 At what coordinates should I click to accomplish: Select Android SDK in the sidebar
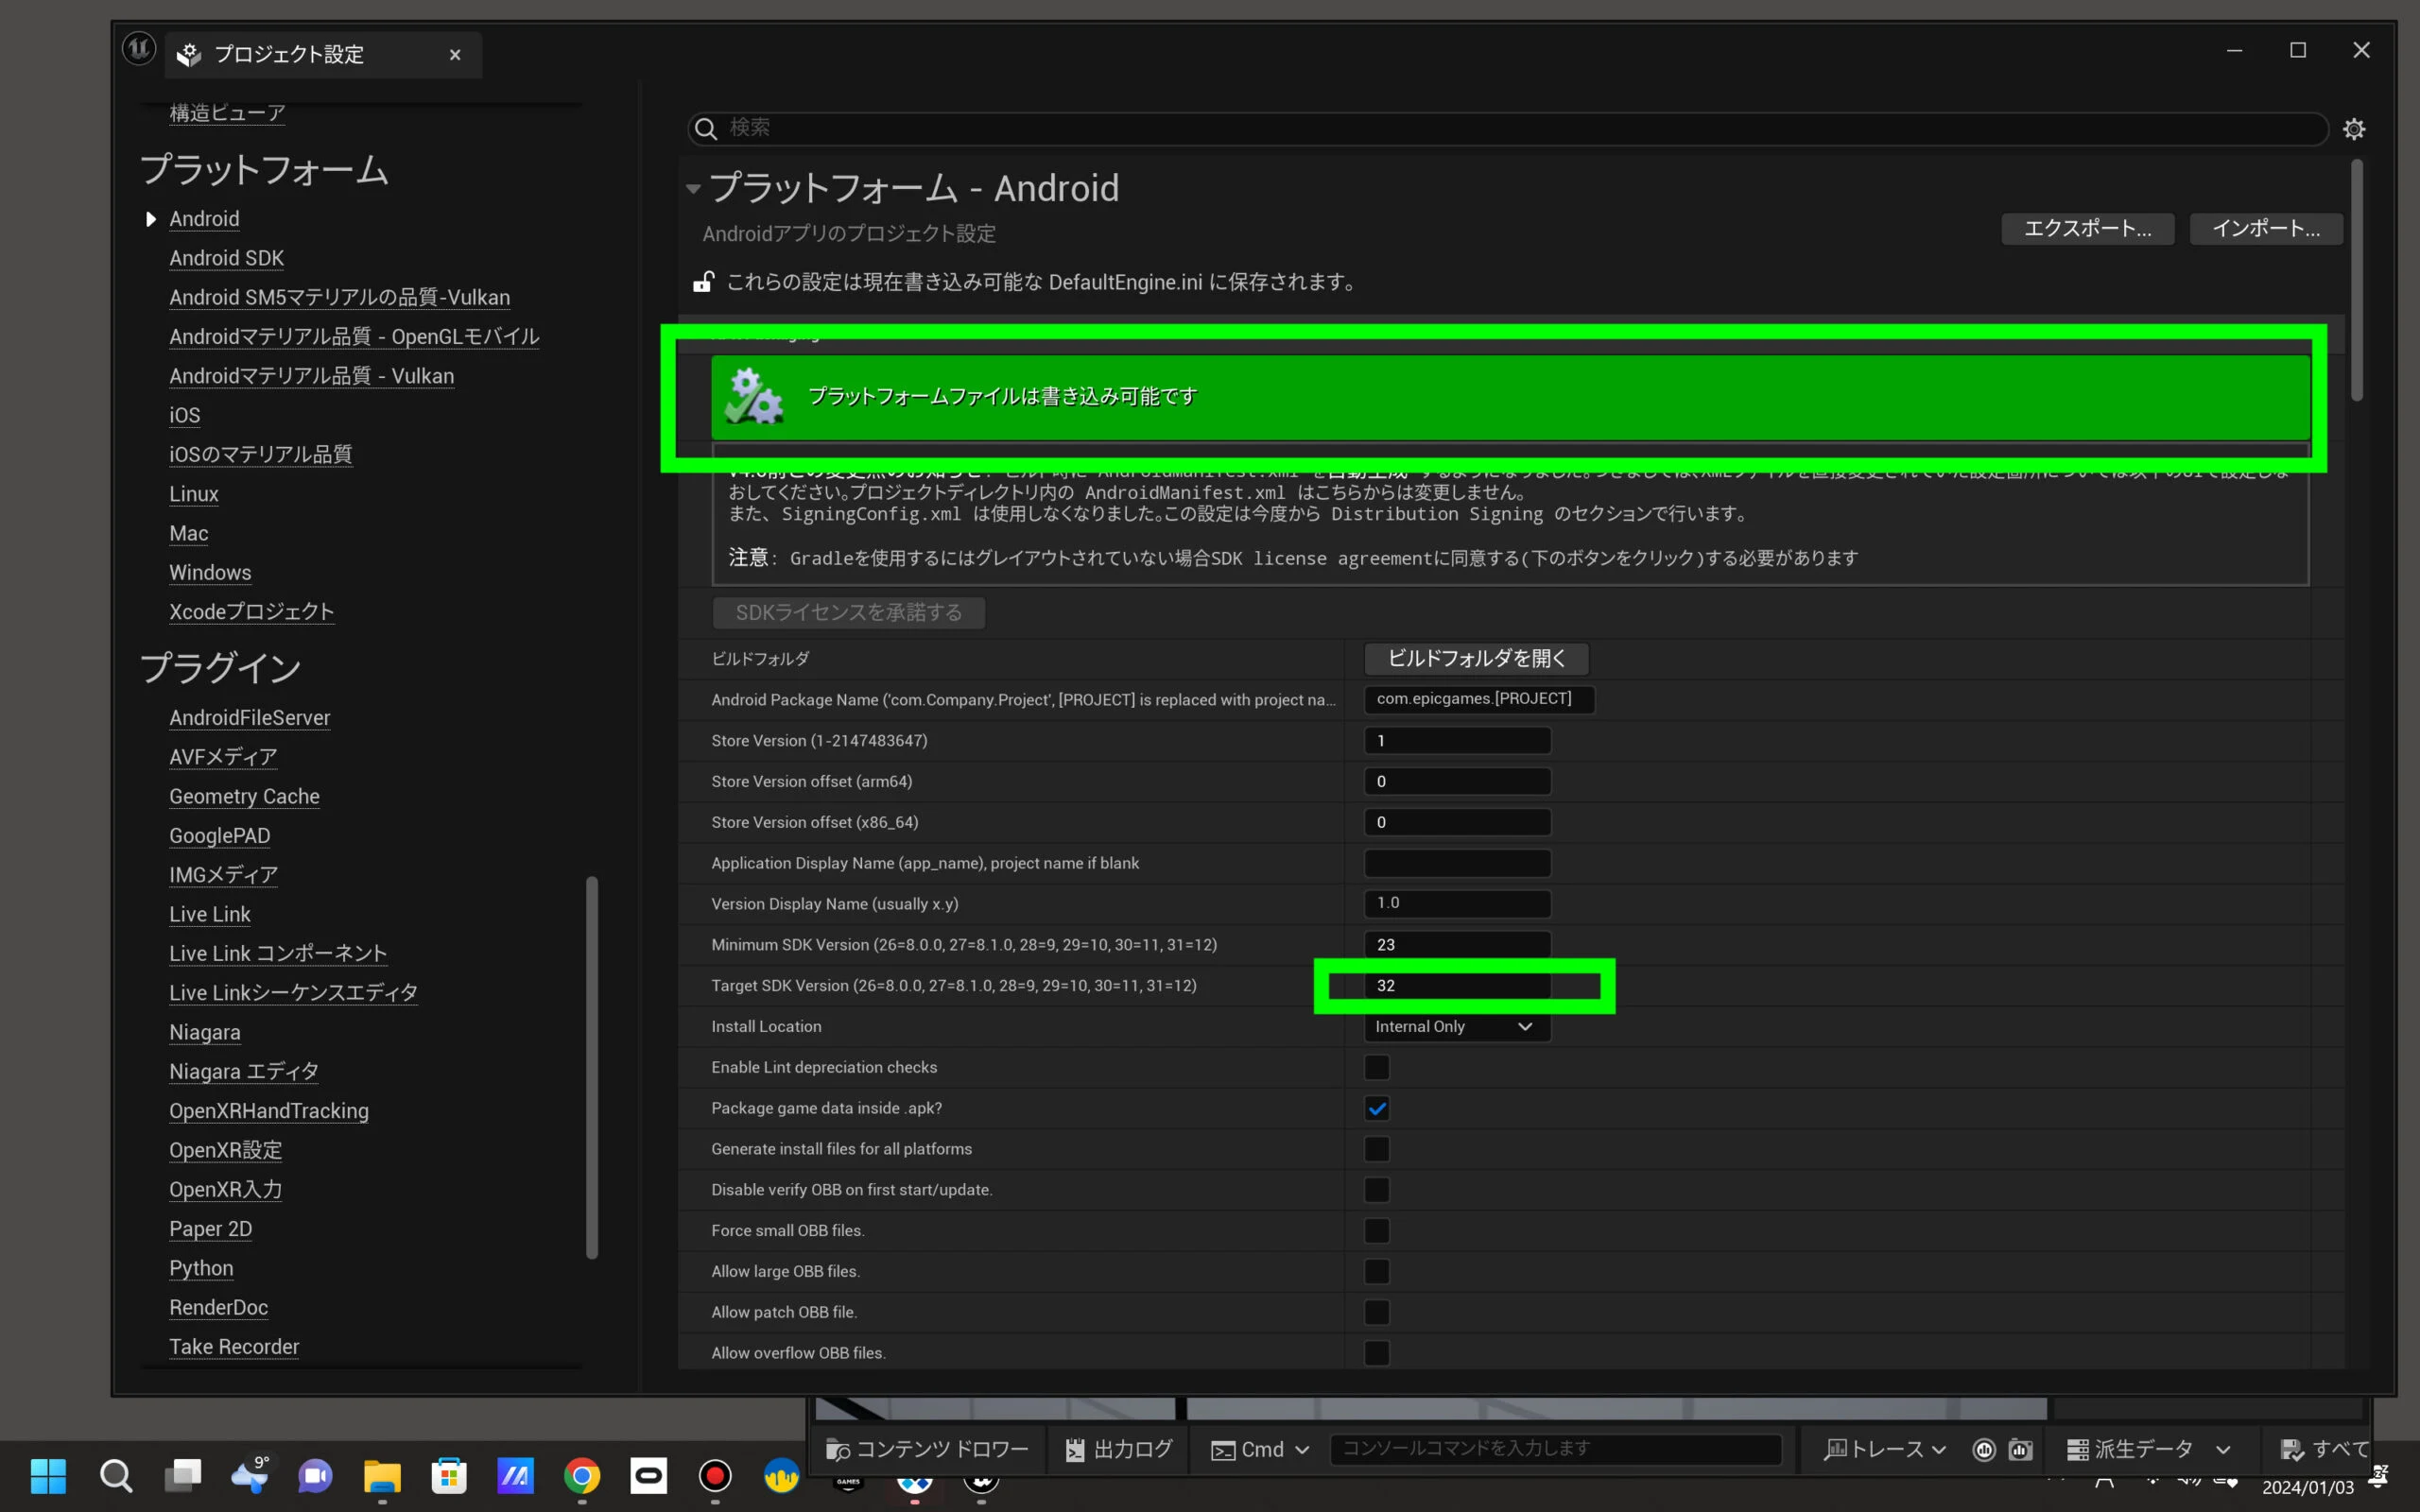(226, 258)
